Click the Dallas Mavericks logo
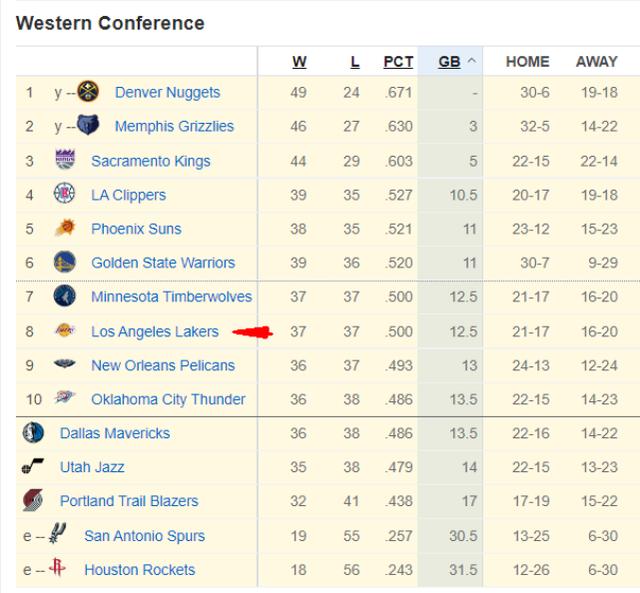This screenshot has height=593, width=640. click(x=33, y=433)
